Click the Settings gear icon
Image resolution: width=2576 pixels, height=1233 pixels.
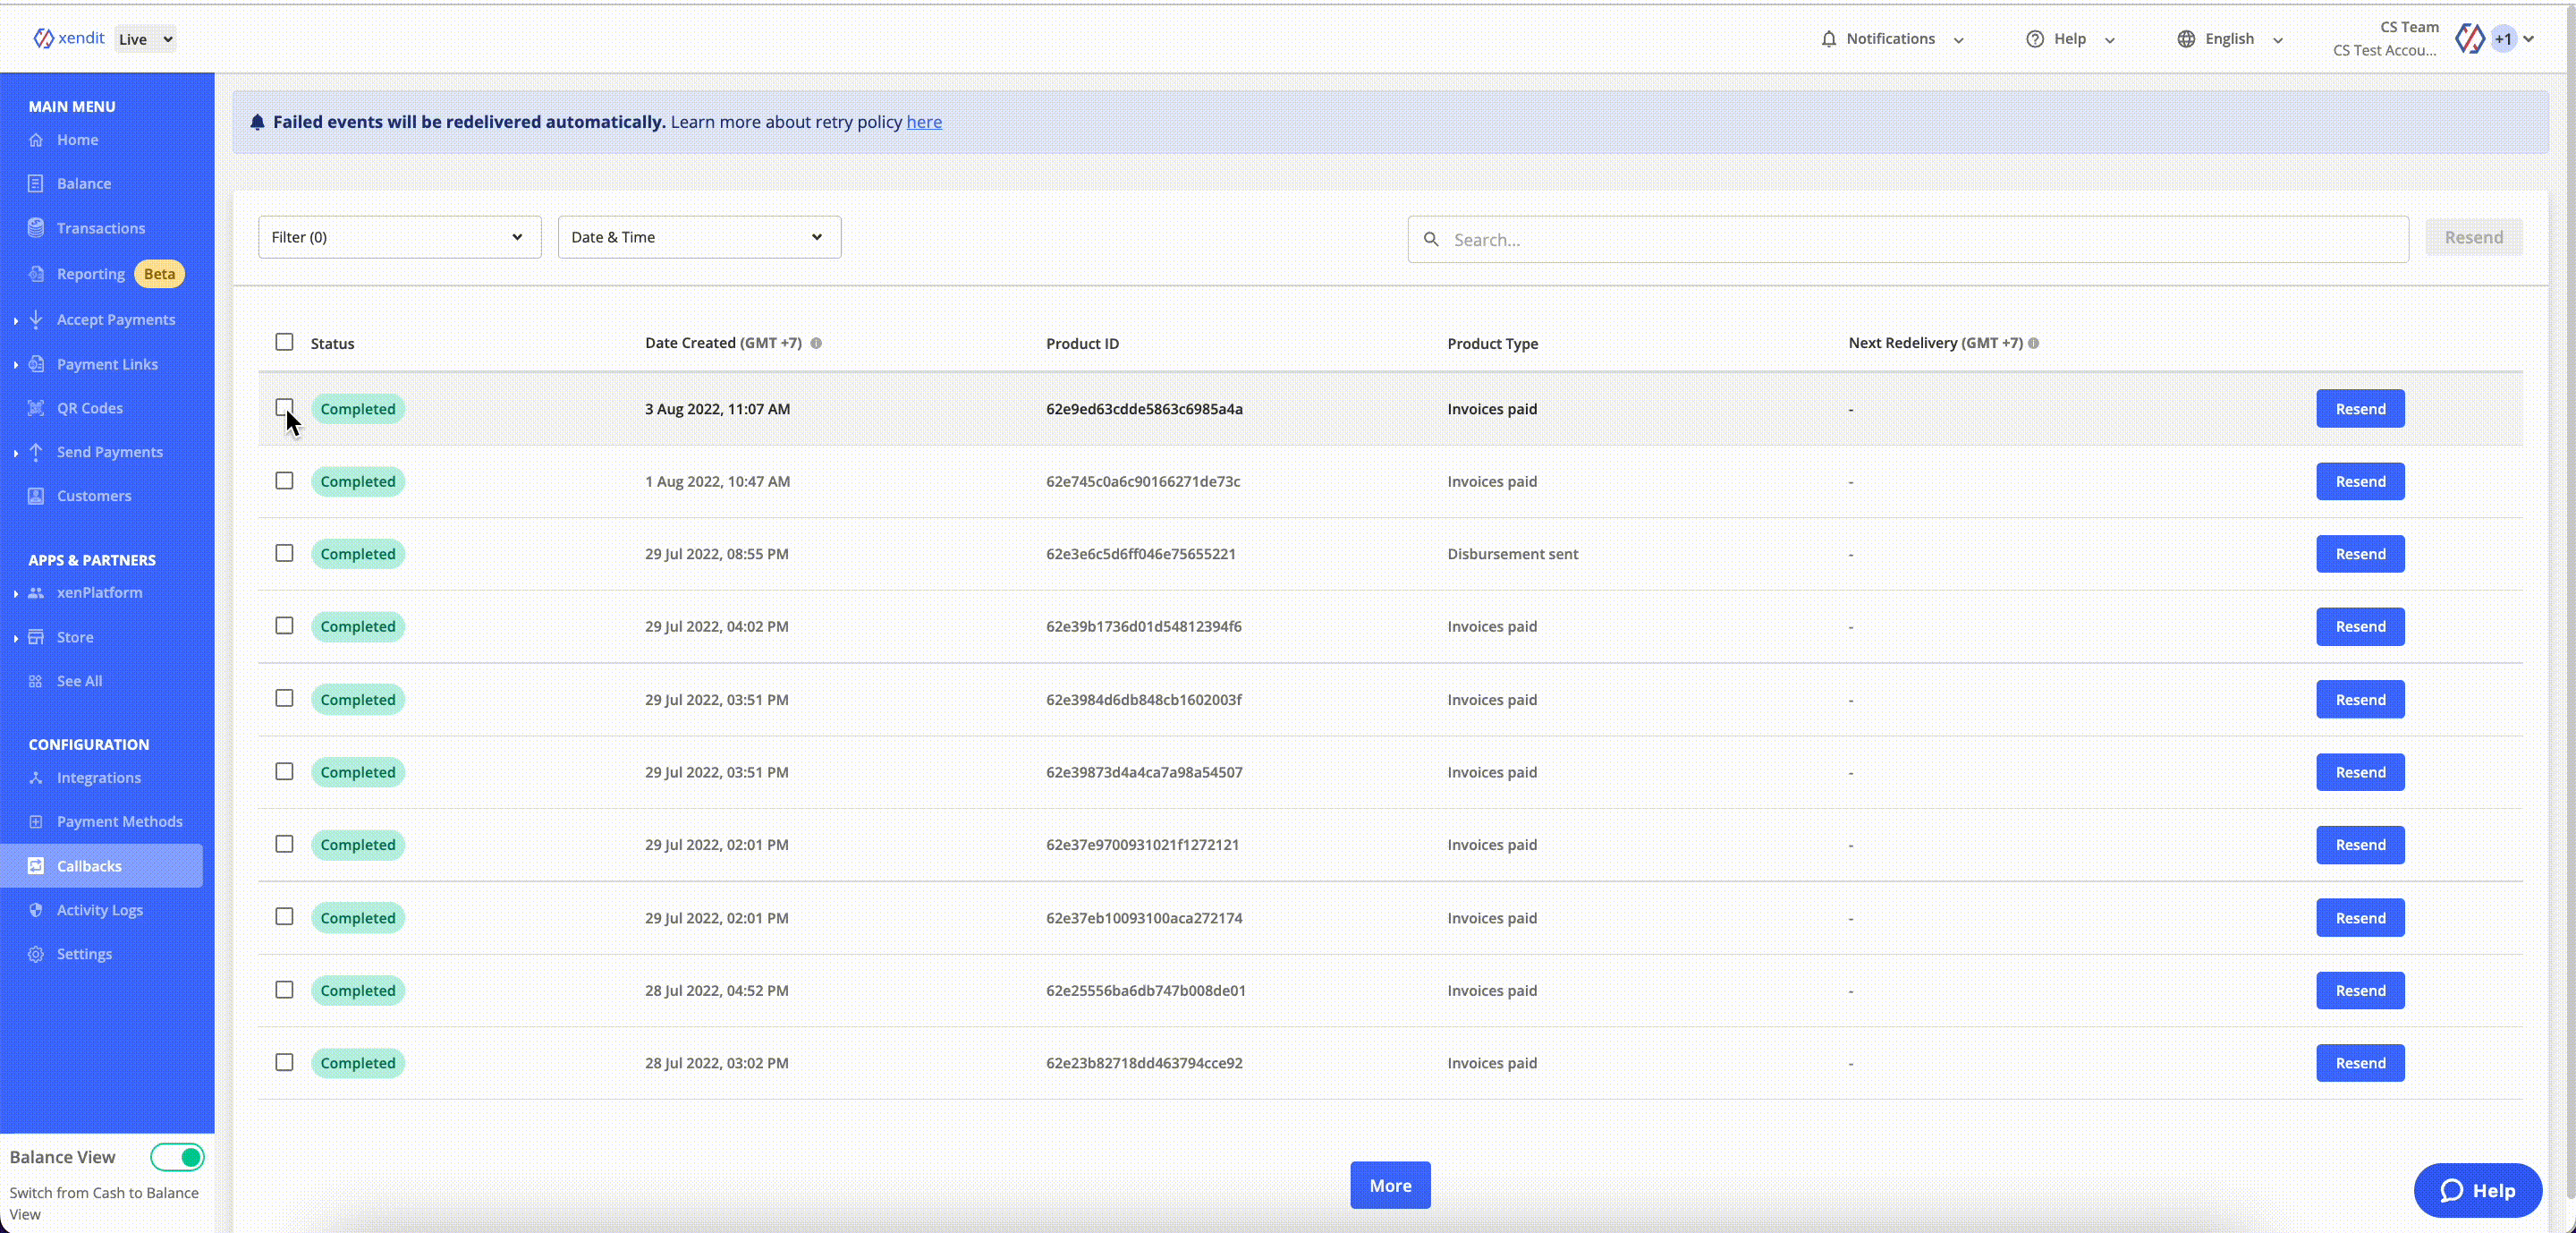pyautogui.click(x=36, y=954)
